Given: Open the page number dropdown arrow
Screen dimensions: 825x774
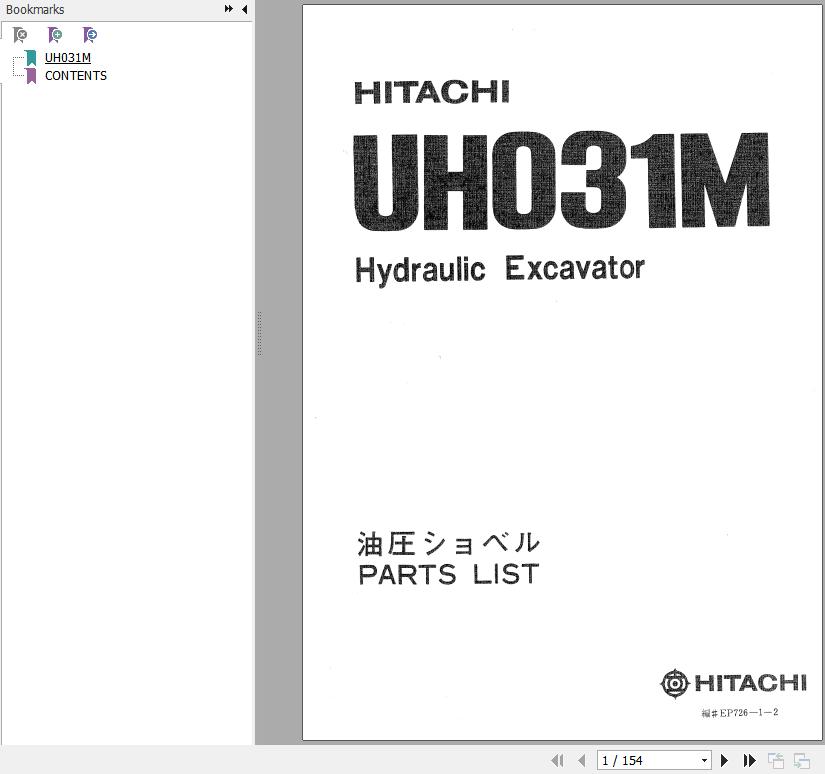Looking at the screenshot, I should click(x=704, y=761).
